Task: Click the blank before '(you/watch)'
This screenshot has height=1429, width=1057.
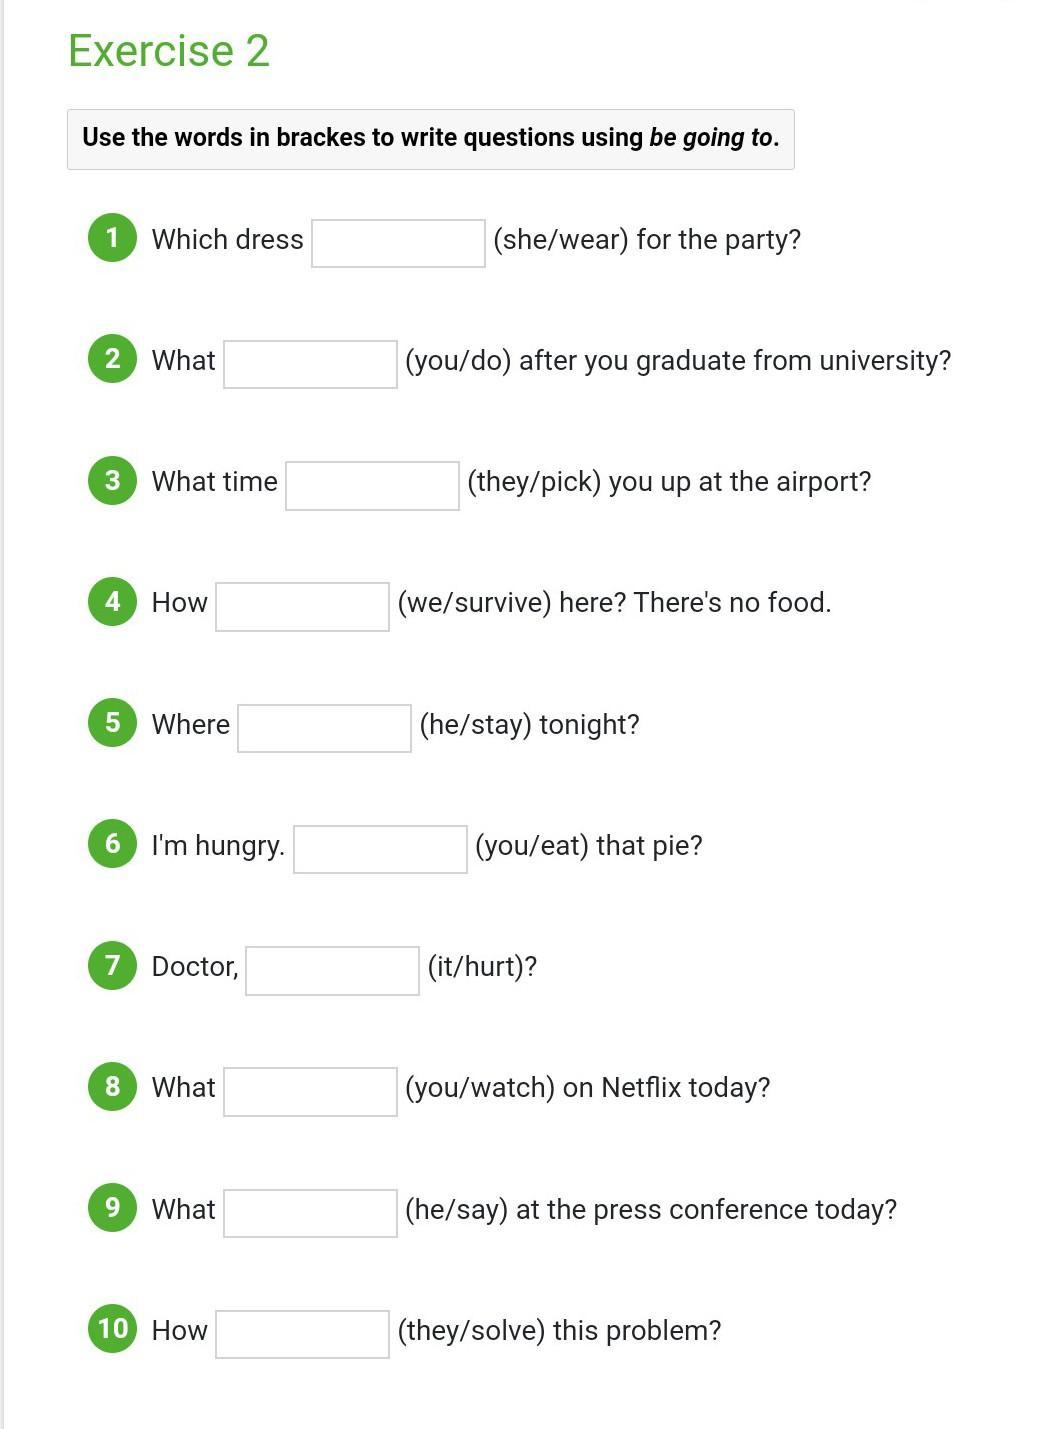Action: click(x=310, y=1091)
